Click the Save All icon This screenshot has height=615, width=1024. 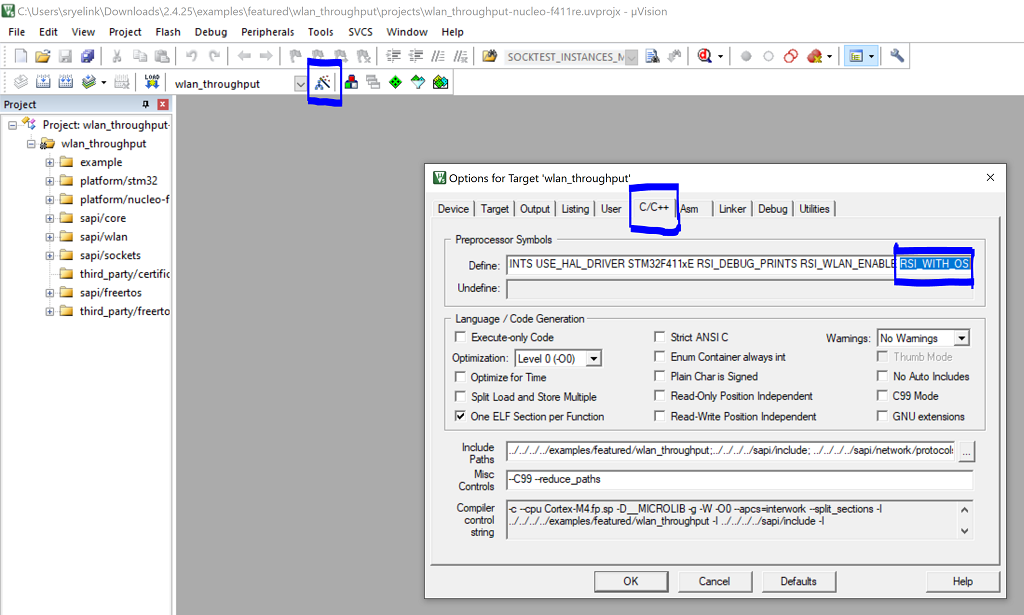tap(88, 56)
